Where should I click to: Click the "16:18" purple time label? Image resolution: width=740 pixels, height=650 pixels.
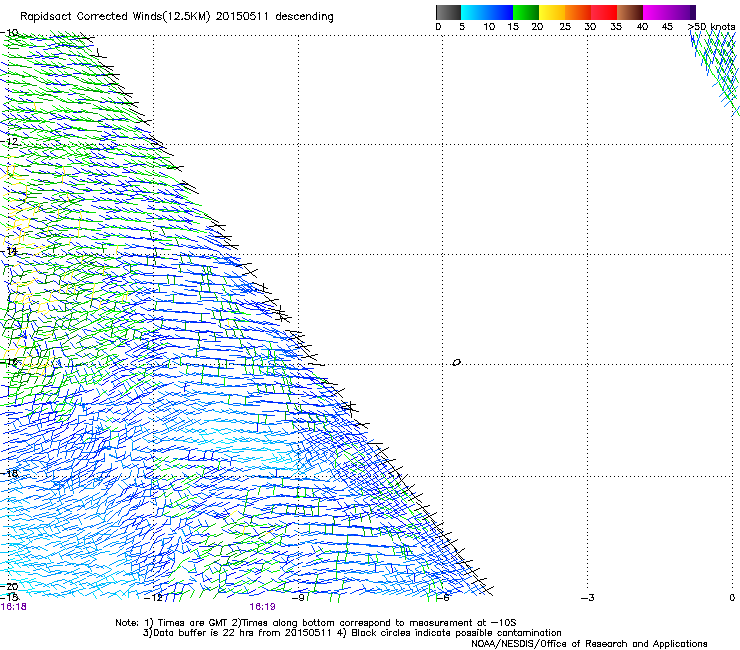click(x=14, y=607)
